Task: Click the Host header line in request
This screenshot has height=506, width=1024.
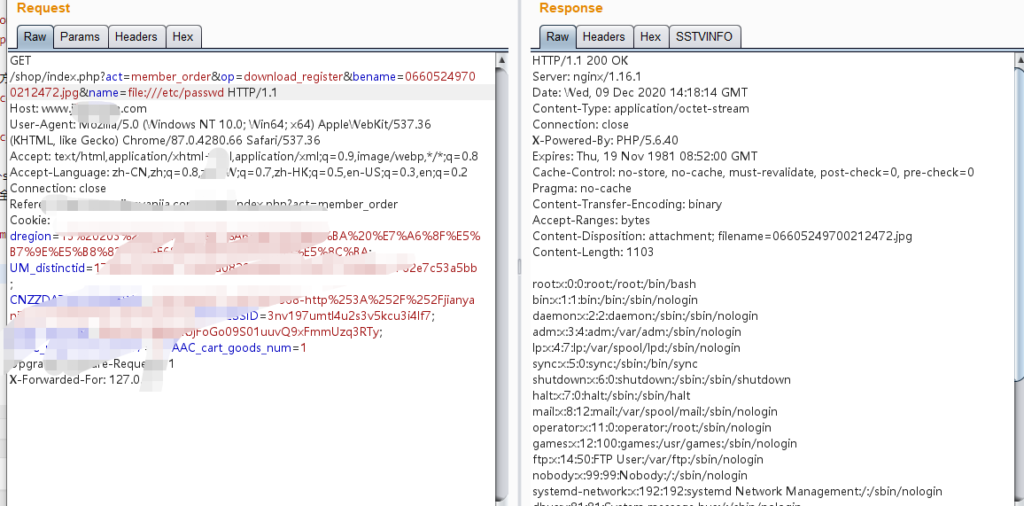Action: [78, 108]
